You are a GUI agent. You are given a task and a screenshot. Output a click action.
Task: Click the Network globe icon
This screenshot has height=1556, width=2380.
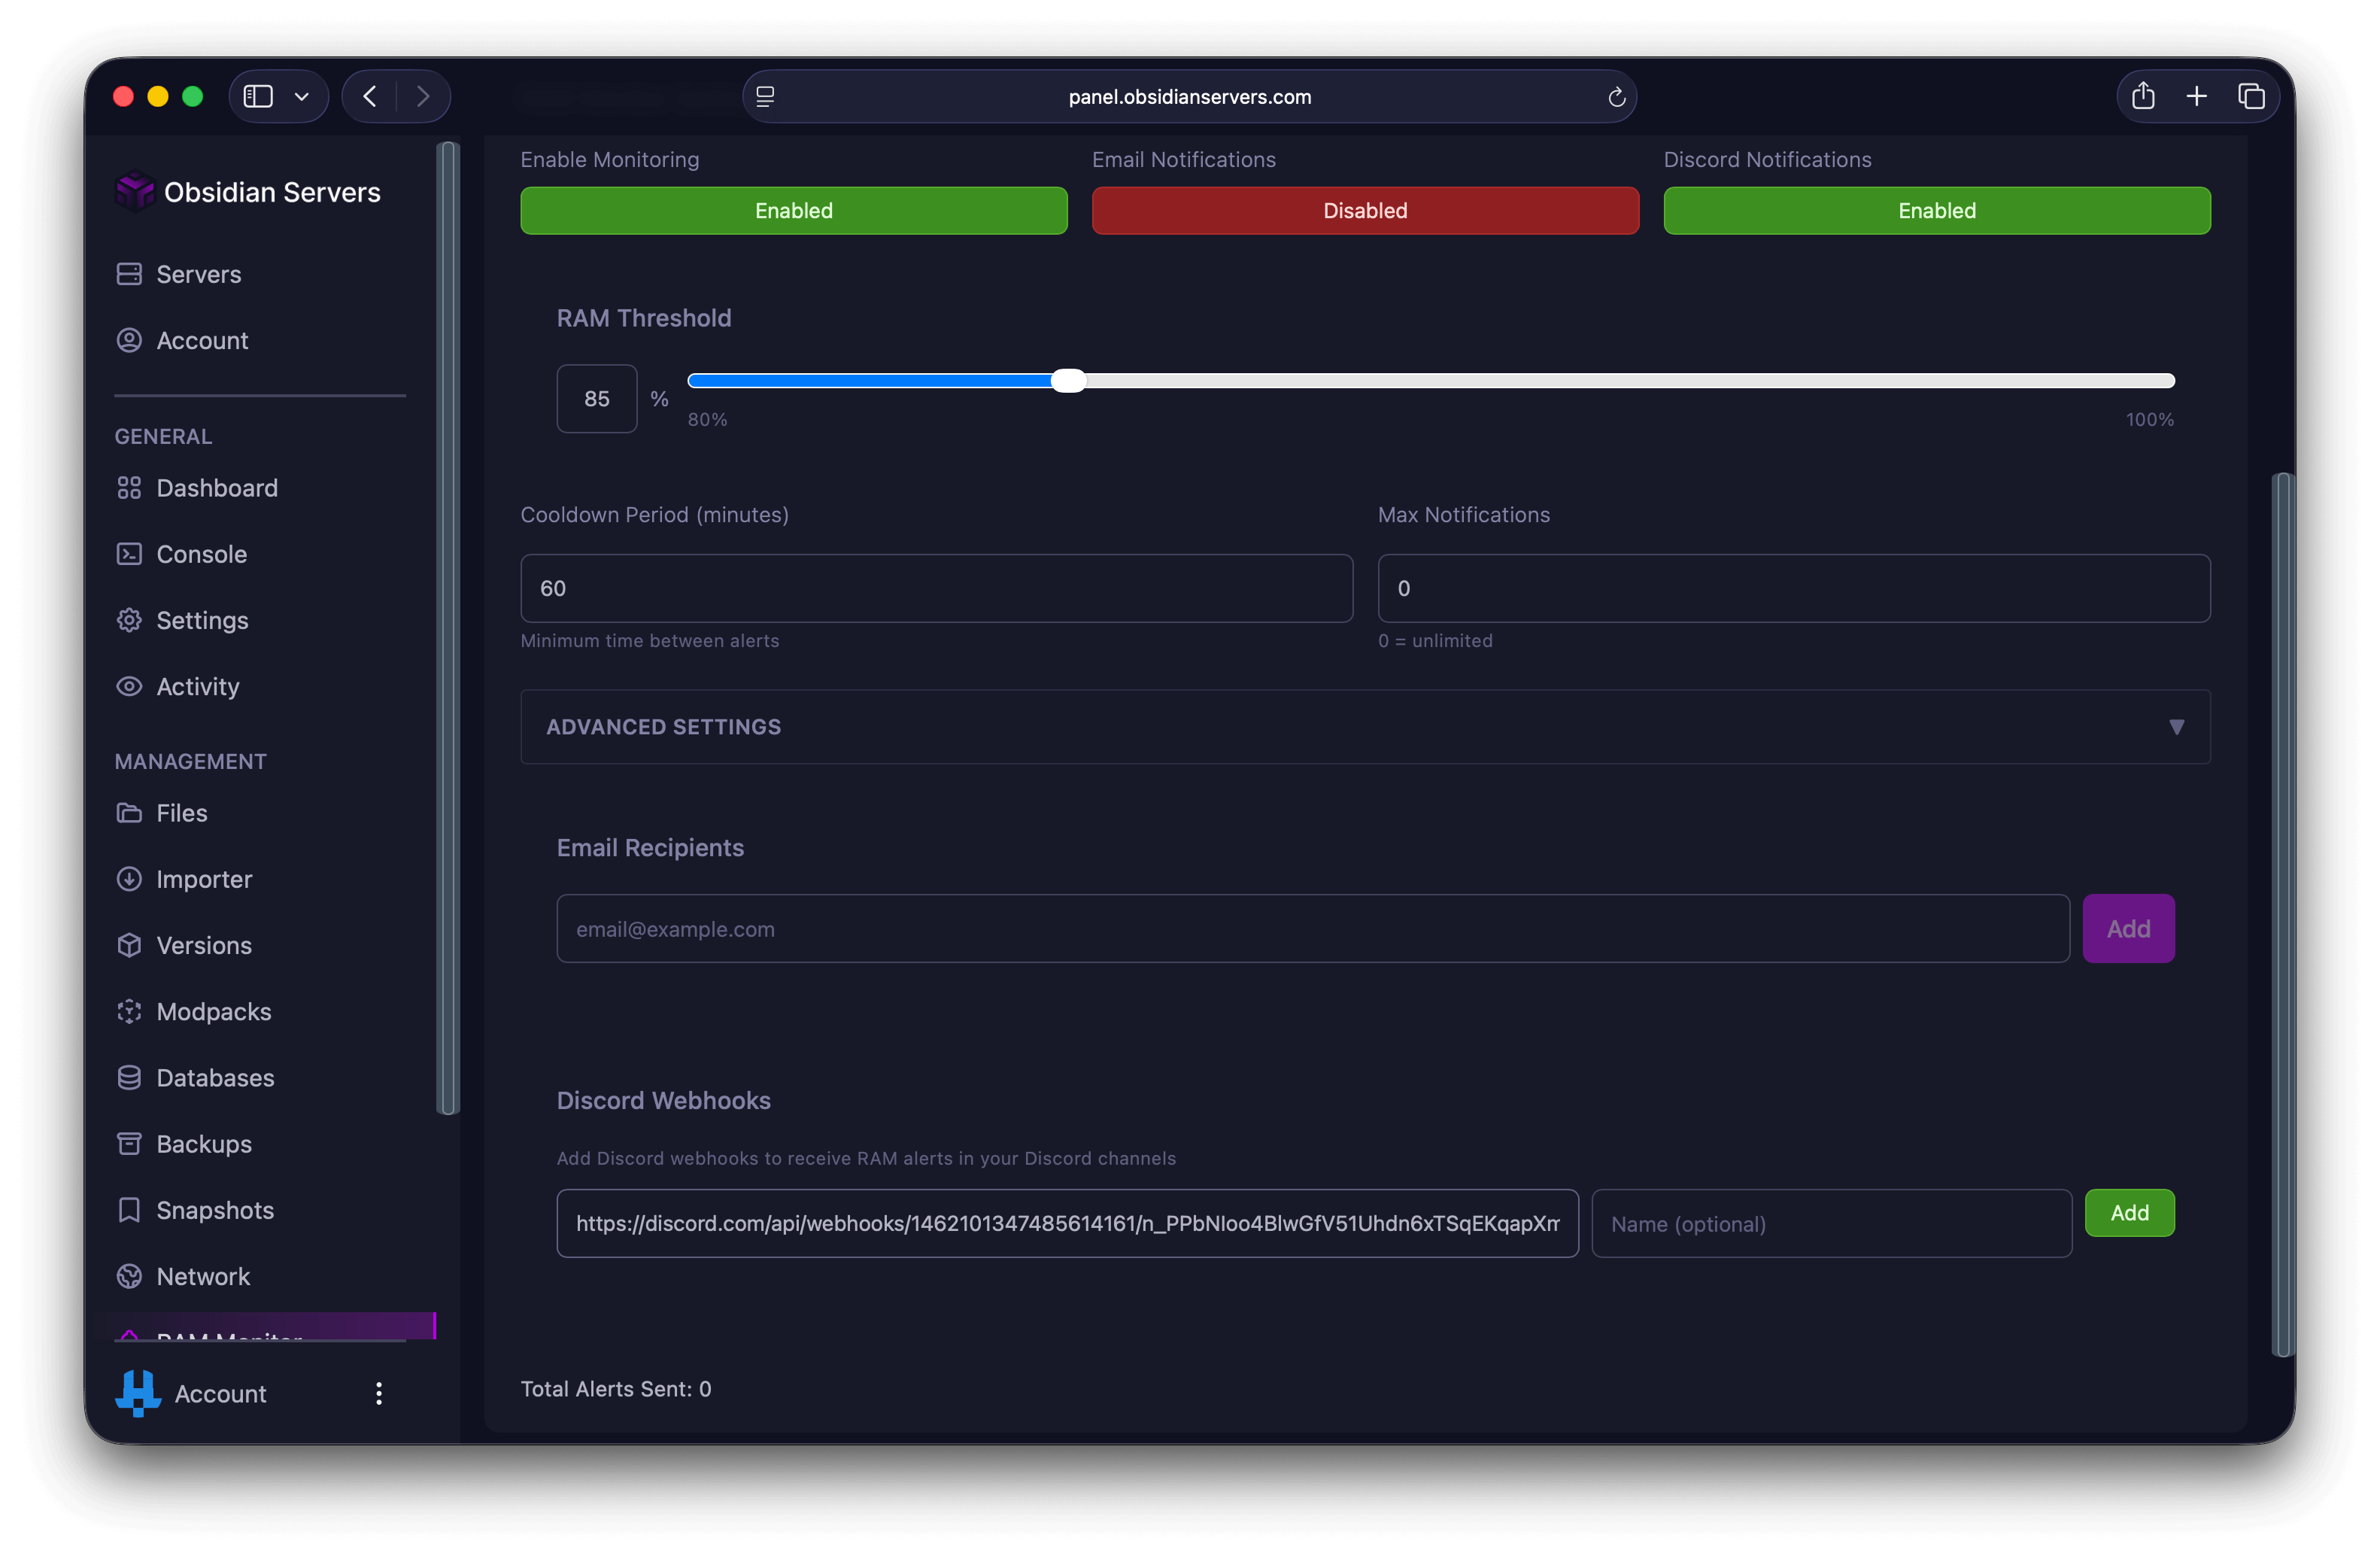click(129, 1276)
